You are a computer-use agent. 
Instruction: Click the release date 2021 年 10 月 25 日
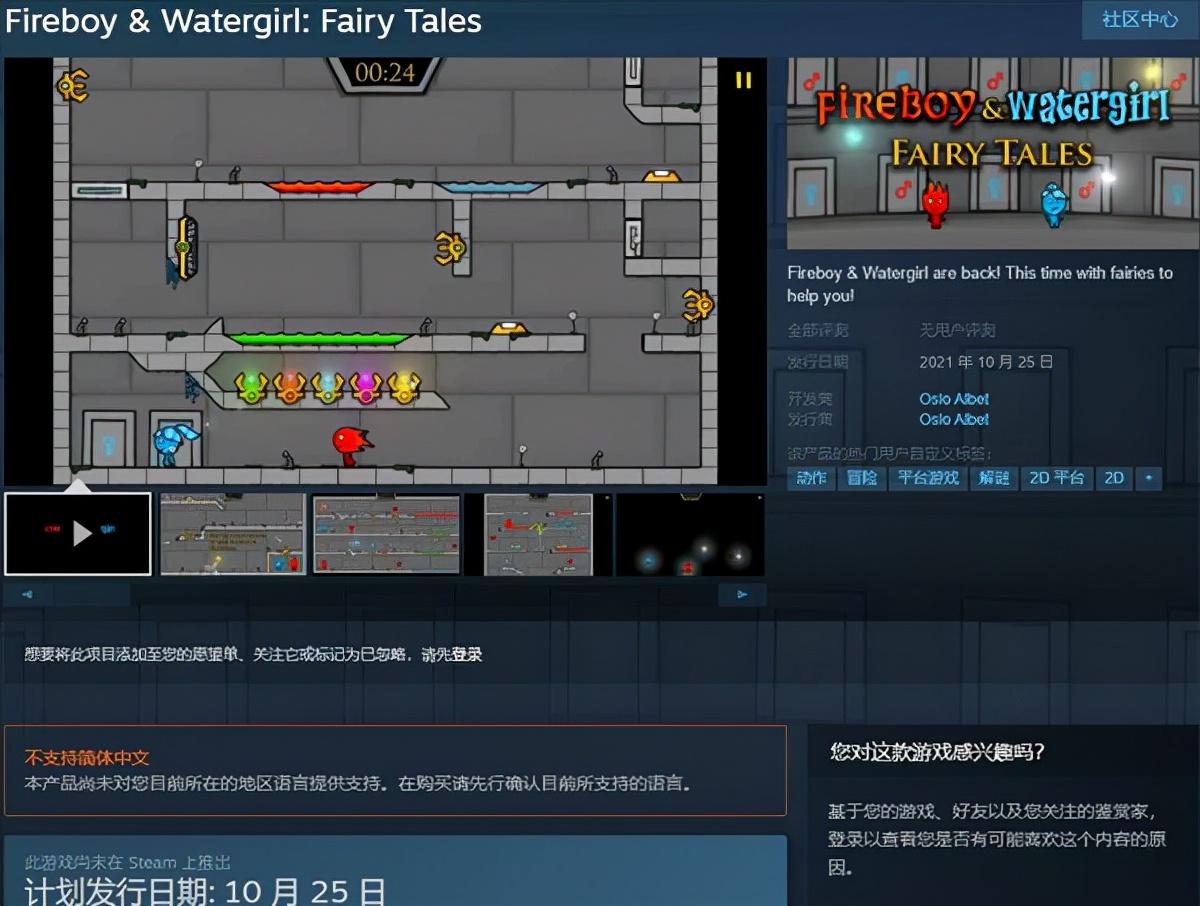[986, 362]
